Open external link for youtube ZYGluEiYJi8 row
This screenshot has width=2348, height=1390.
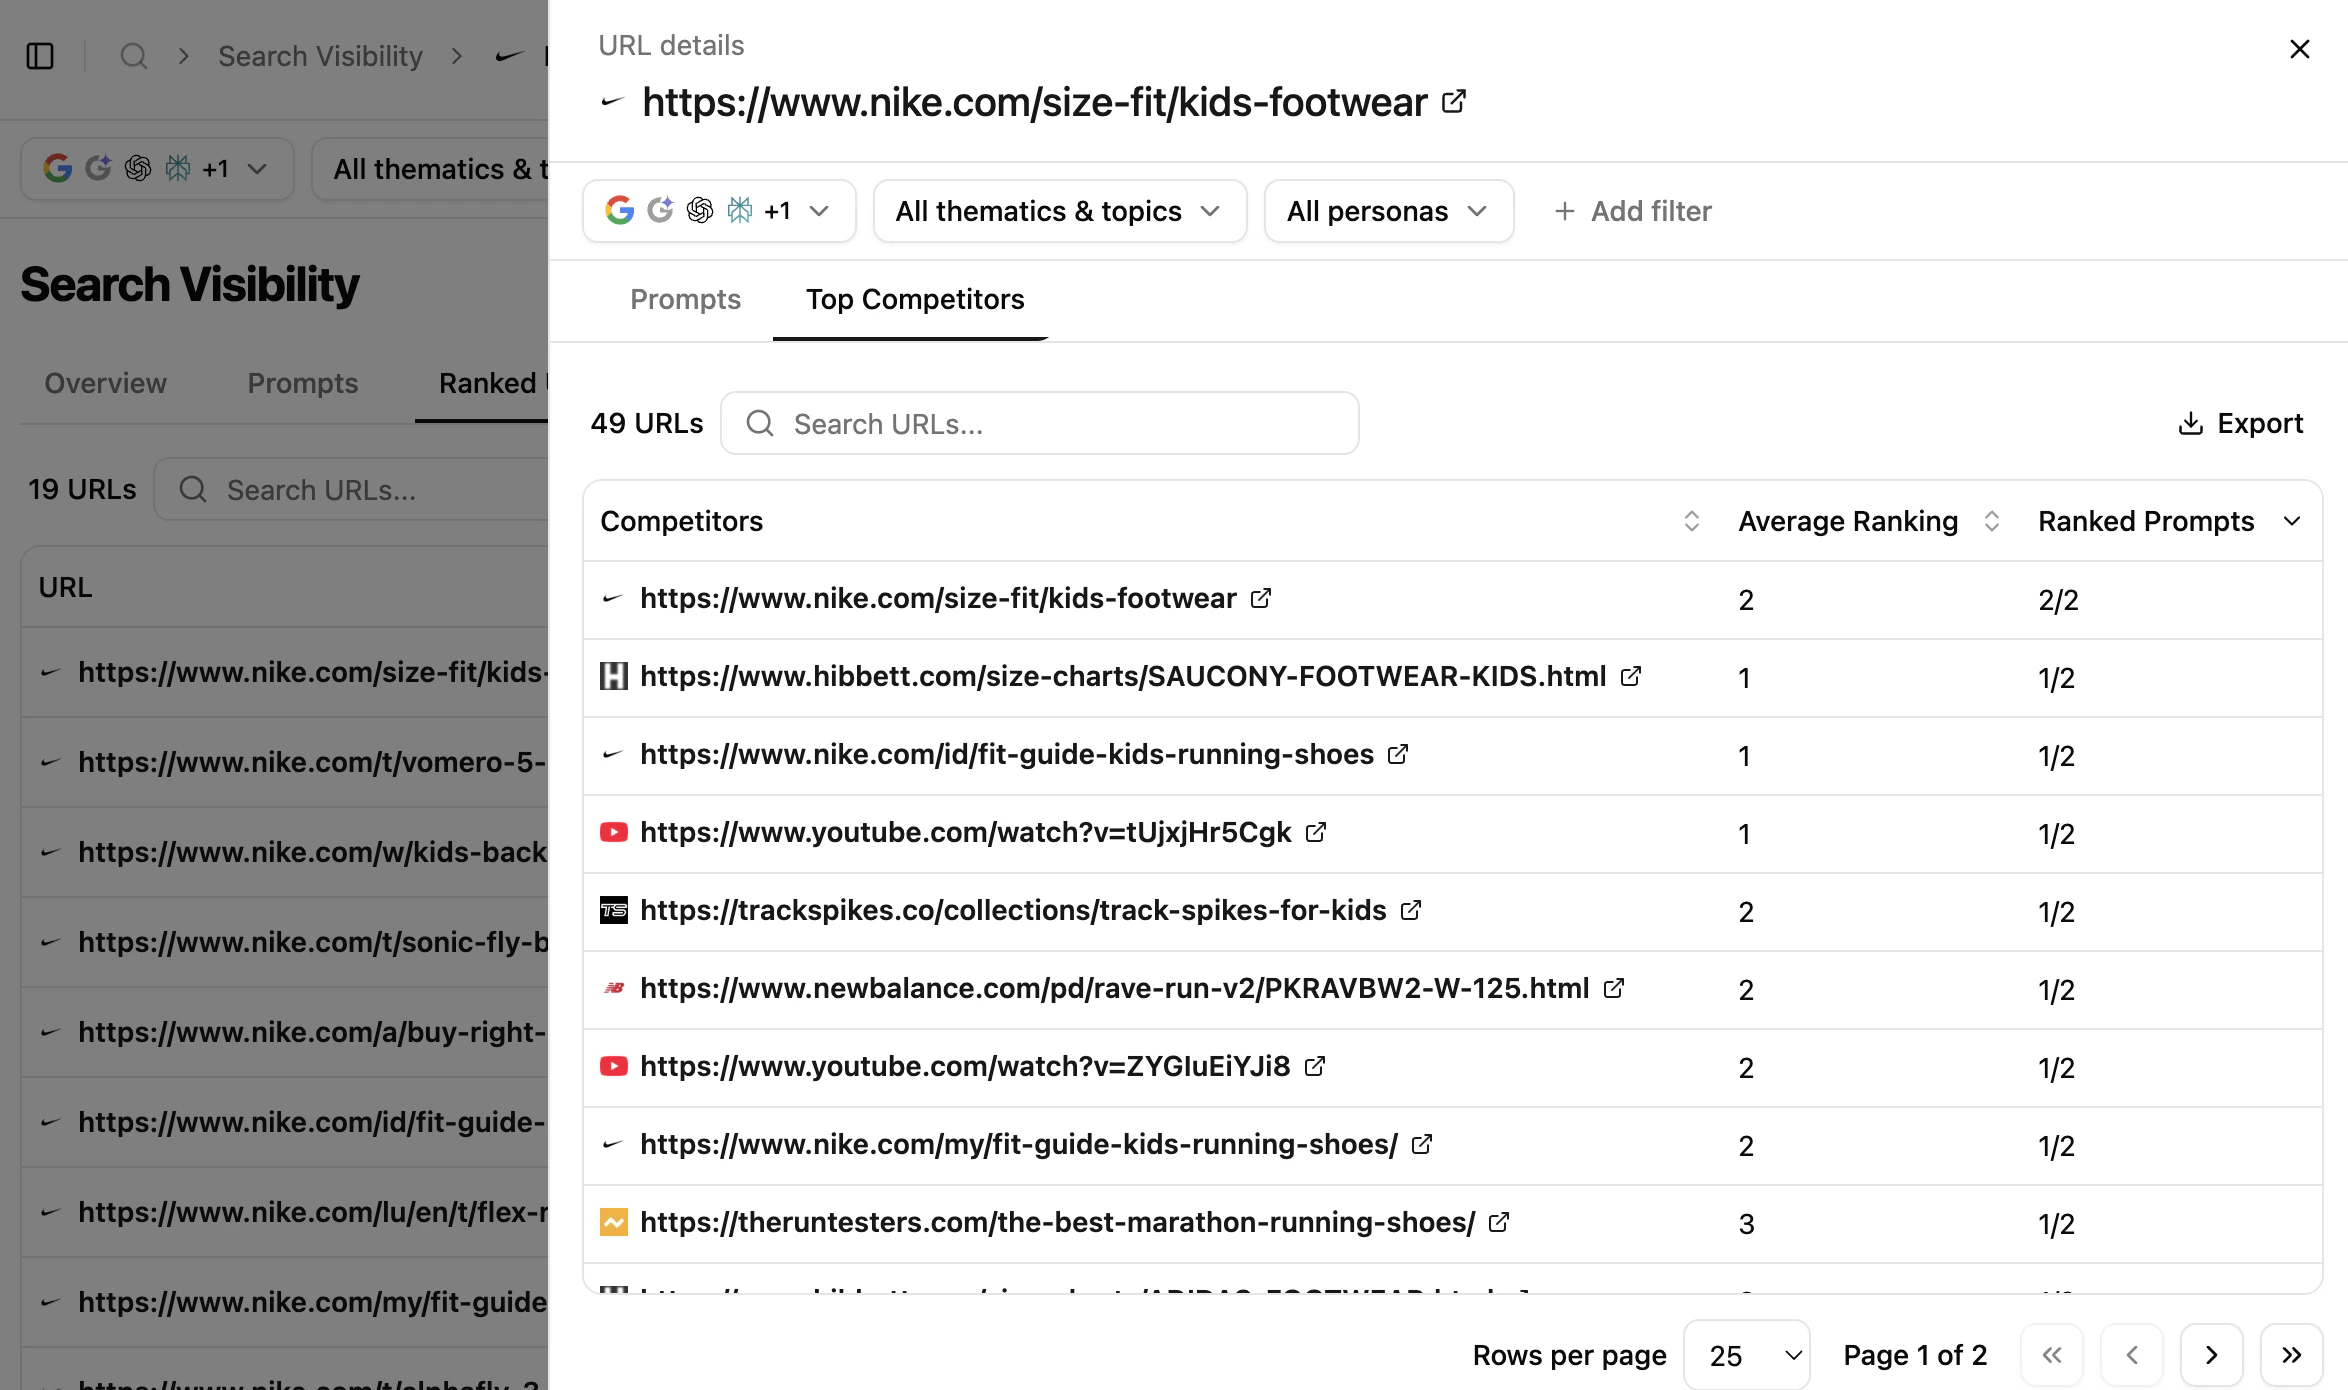coord(1315,1066)
